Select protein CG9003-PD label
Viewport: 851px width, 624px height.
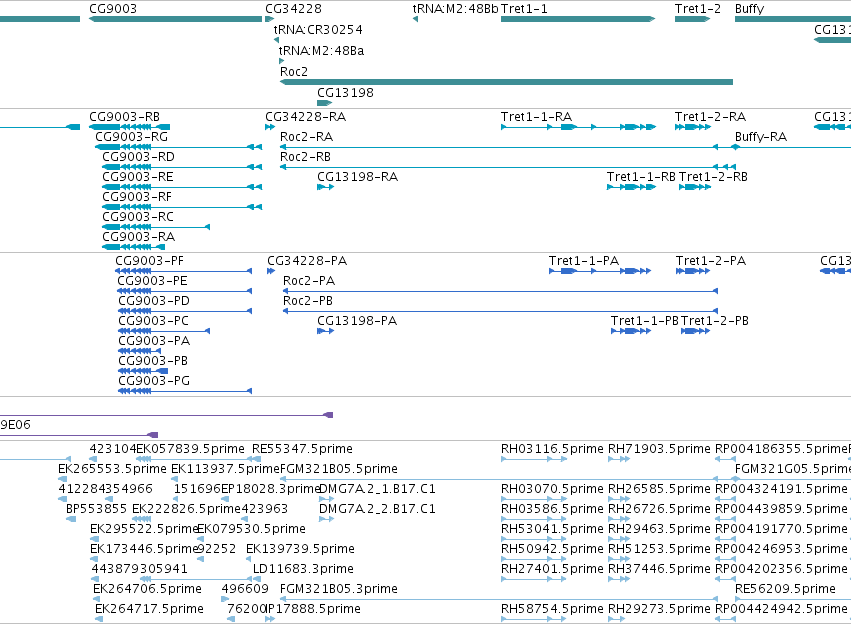pyautogui.click(x=154, y=301)
